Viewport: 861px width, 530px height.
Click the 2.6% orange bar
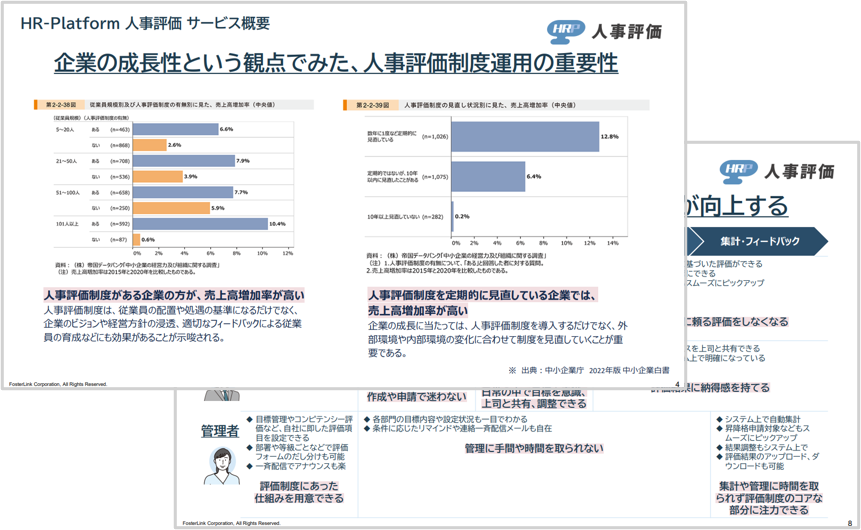150,145
